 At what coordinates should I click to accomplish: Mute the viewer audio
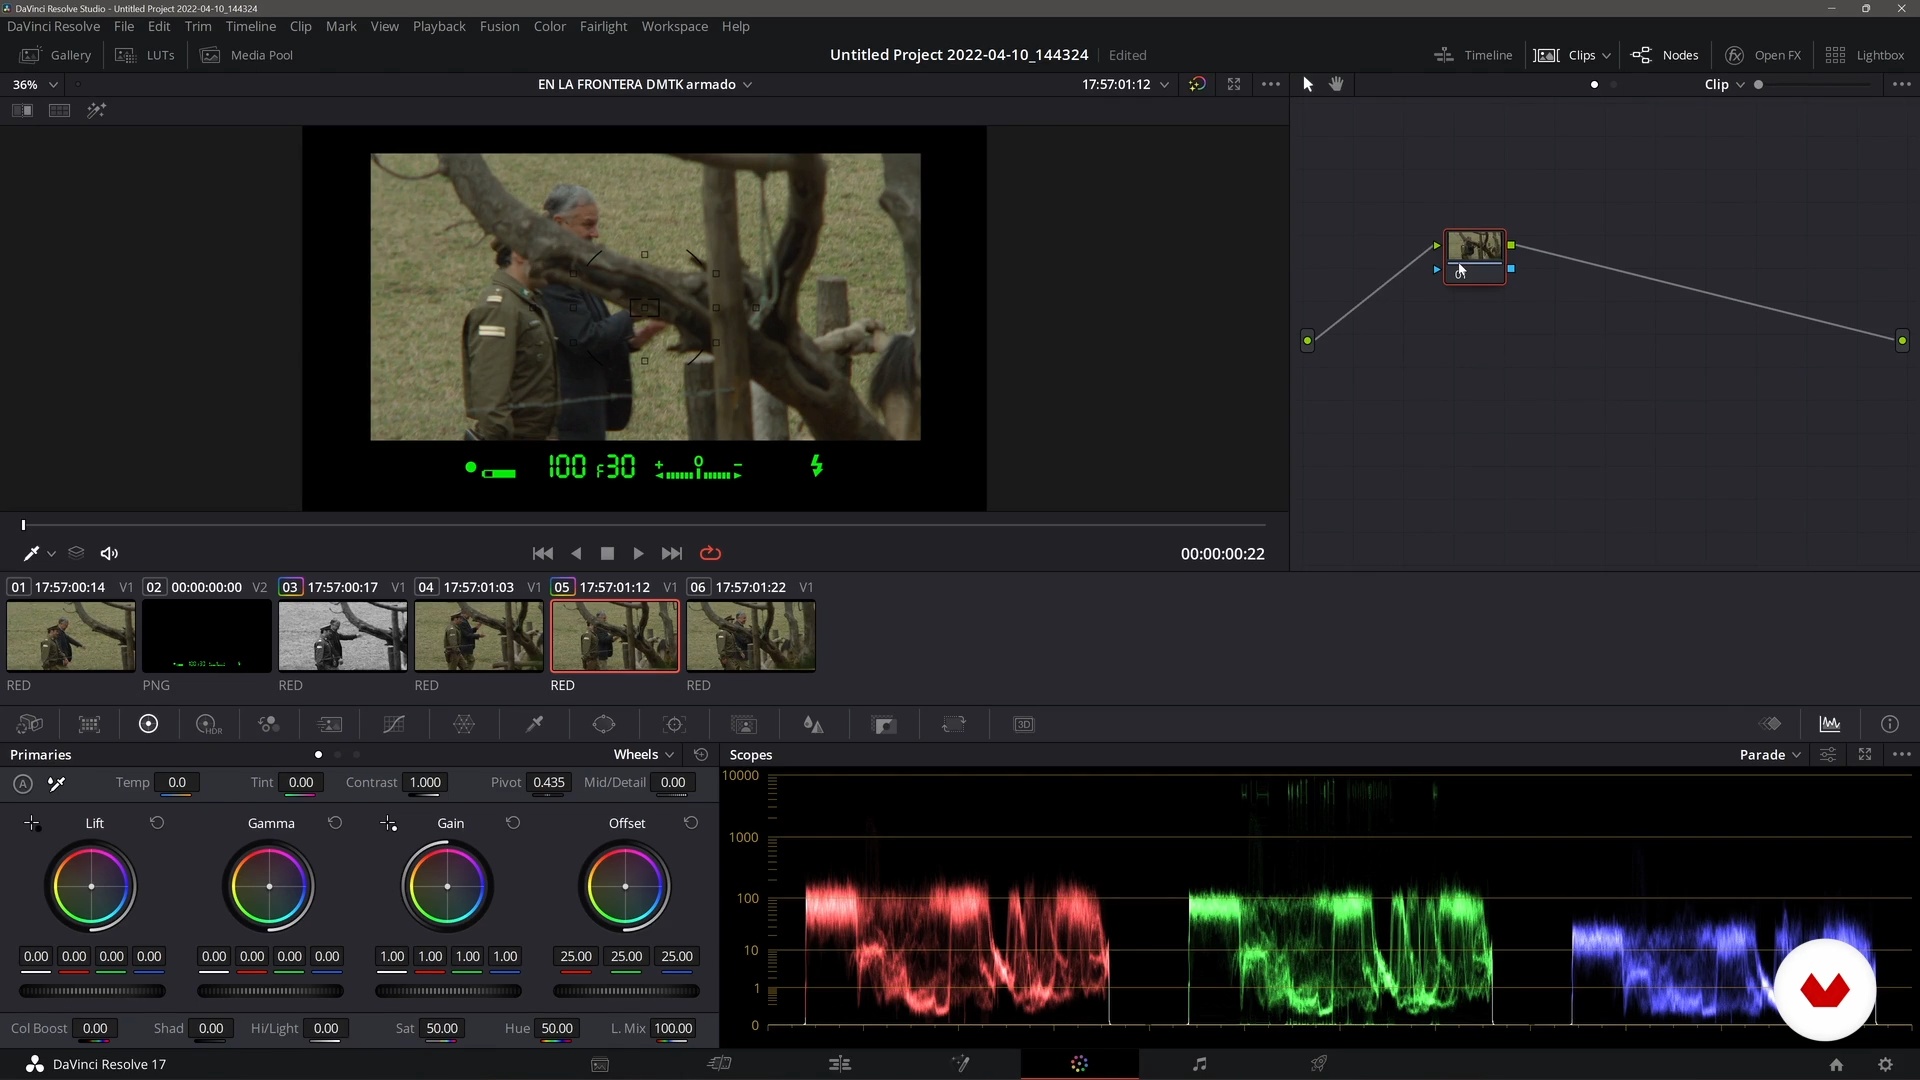tap(110, 553)
